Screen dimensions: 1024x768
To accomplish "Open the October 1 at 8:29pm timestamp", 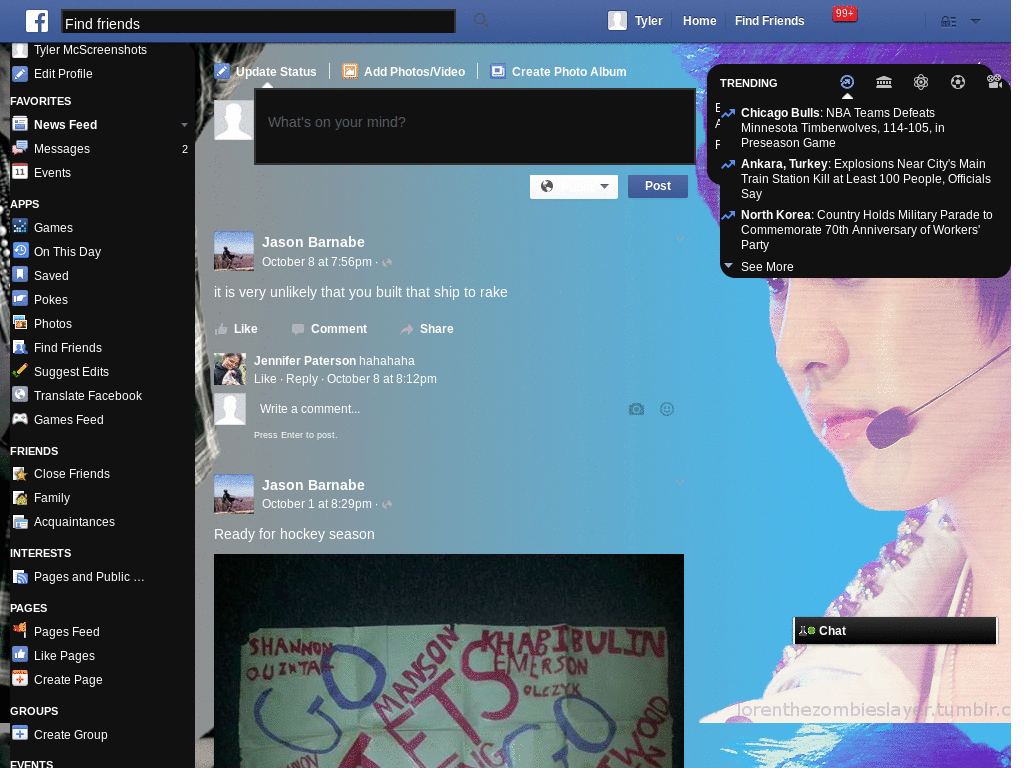I will (317, 504).
